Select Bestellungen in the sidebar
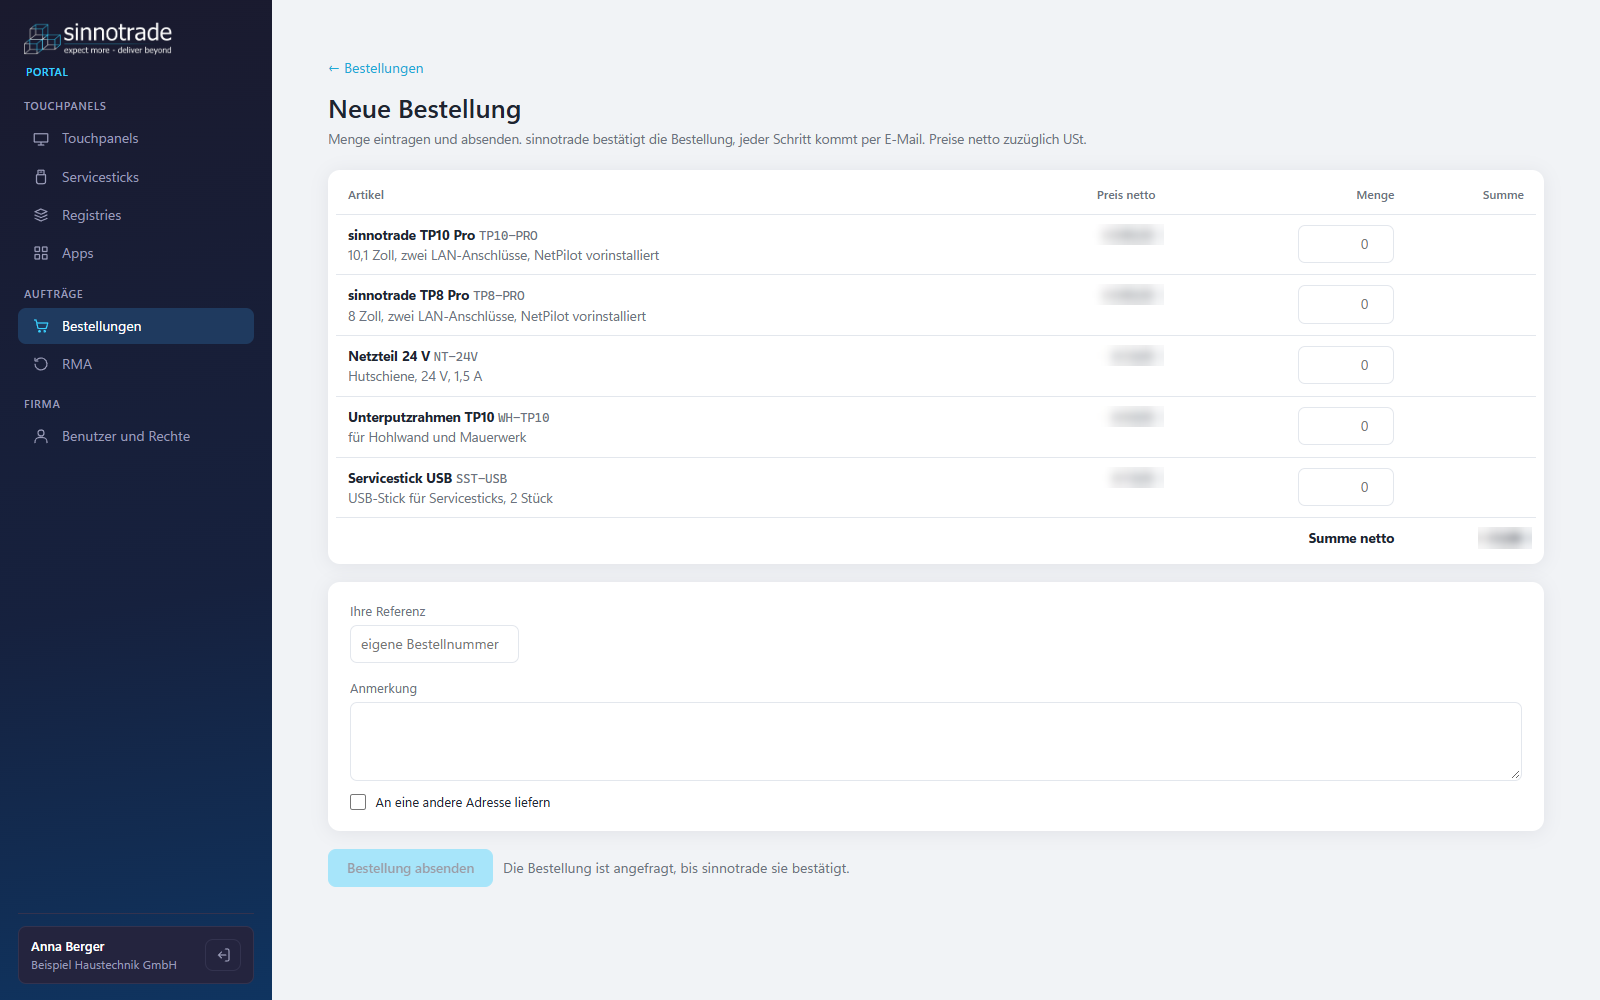The width and height of the screenshot is (1600, 1000). click(x=136, y=326)
